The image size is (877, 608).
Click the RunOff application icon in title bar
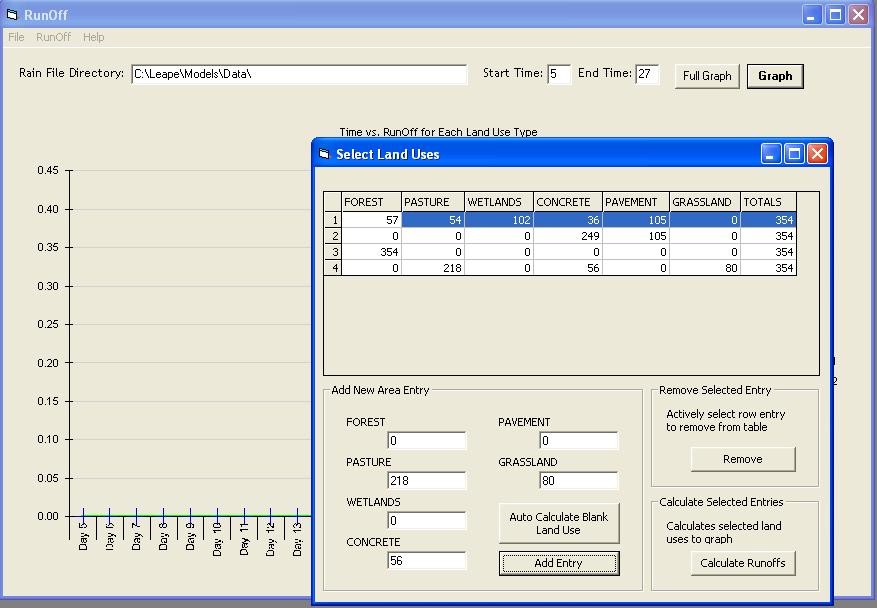pyautogui.click(x=13, y=14)
